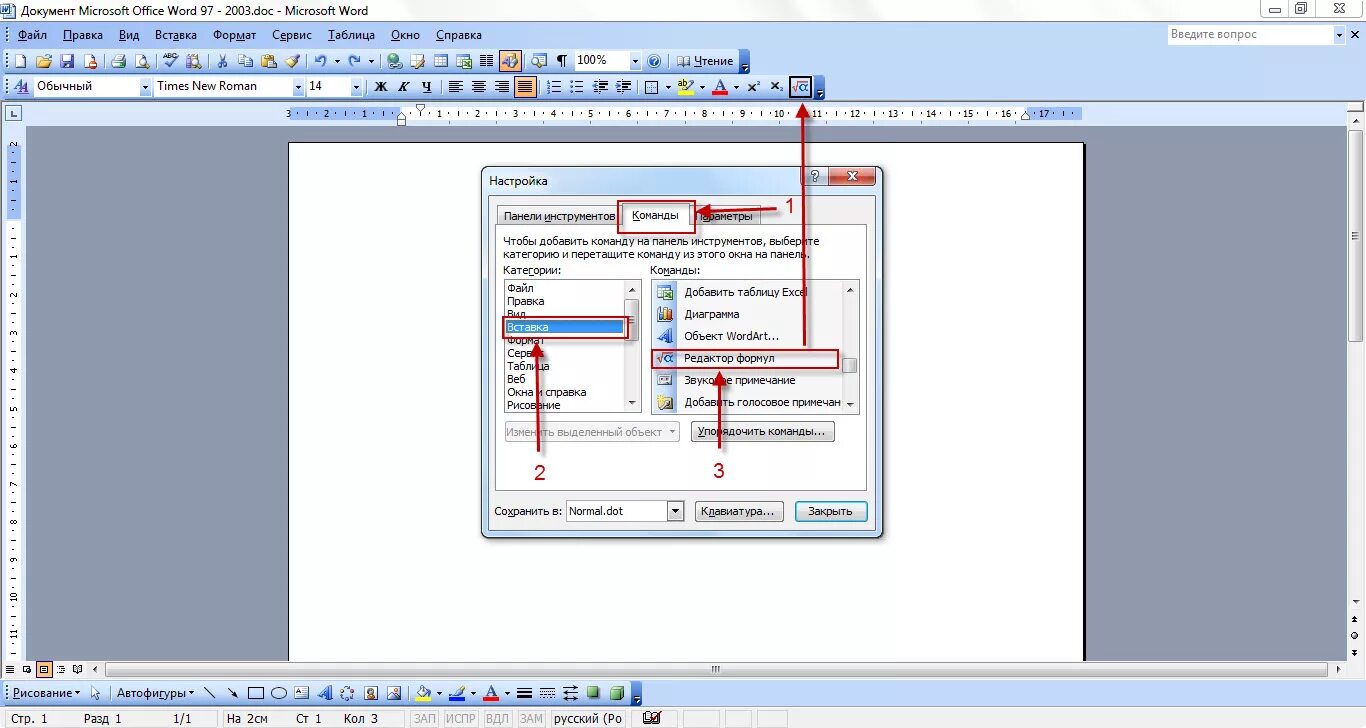Toggle the ЗАМ overtype status indicator

pyautogui.click(x=531, y=719)
